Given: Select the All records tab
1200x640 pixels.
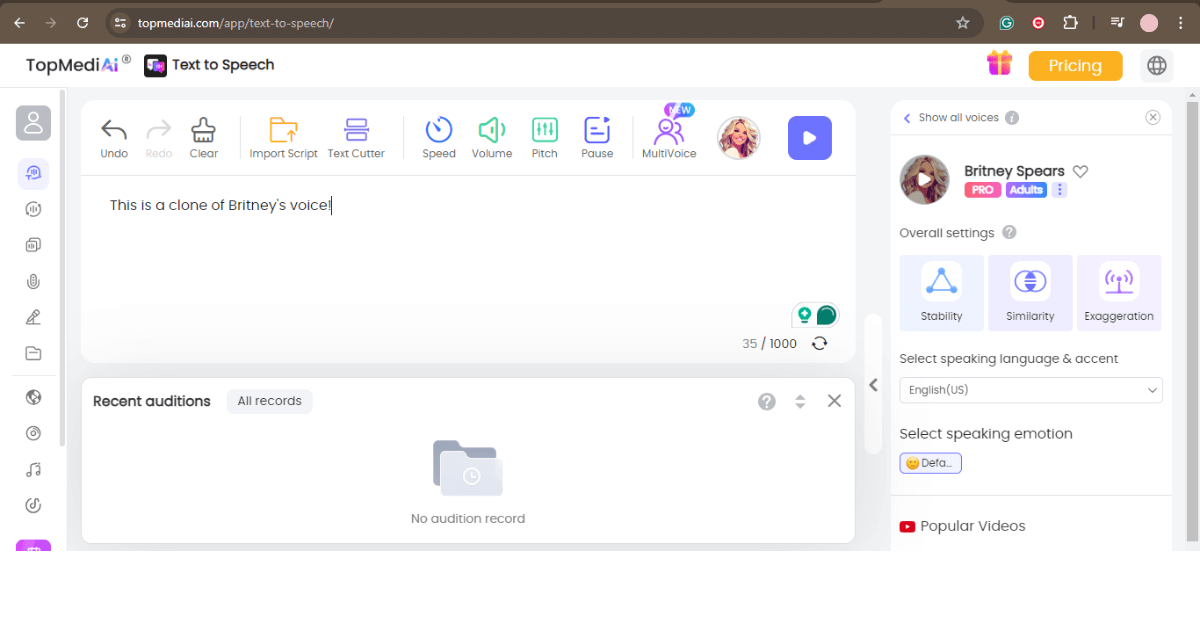Looking at the screenshot, I should coord(269,401).
